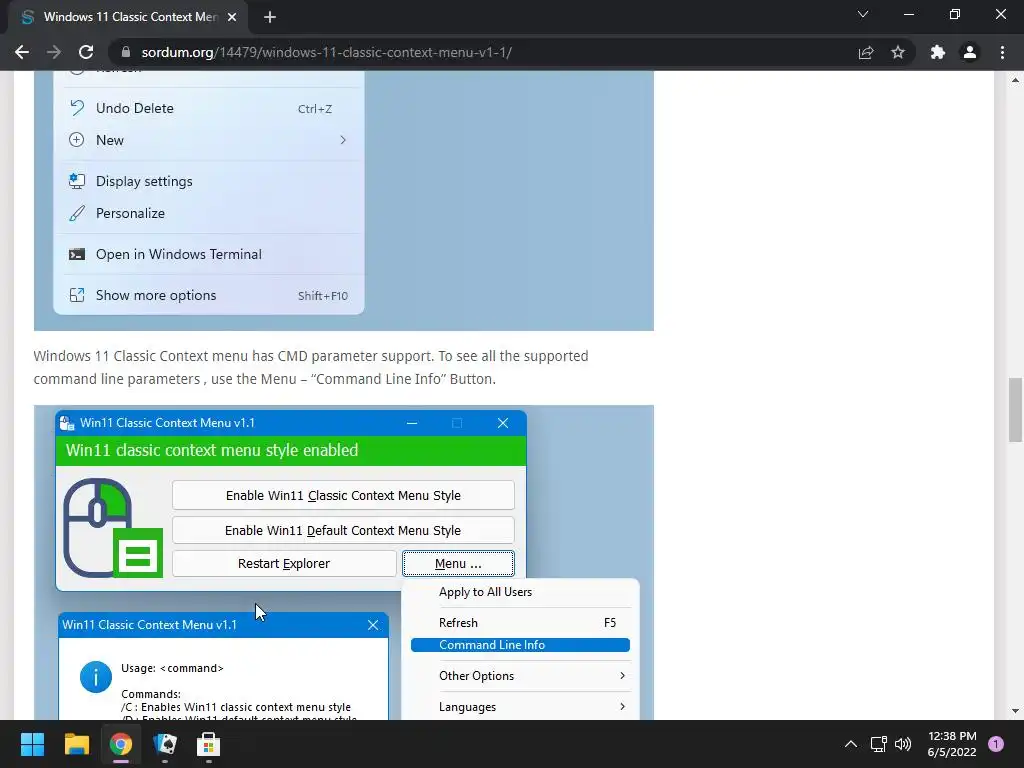Select Apply to All Users entry
The image size is (1024, 768).
click(x=520, y=592)
